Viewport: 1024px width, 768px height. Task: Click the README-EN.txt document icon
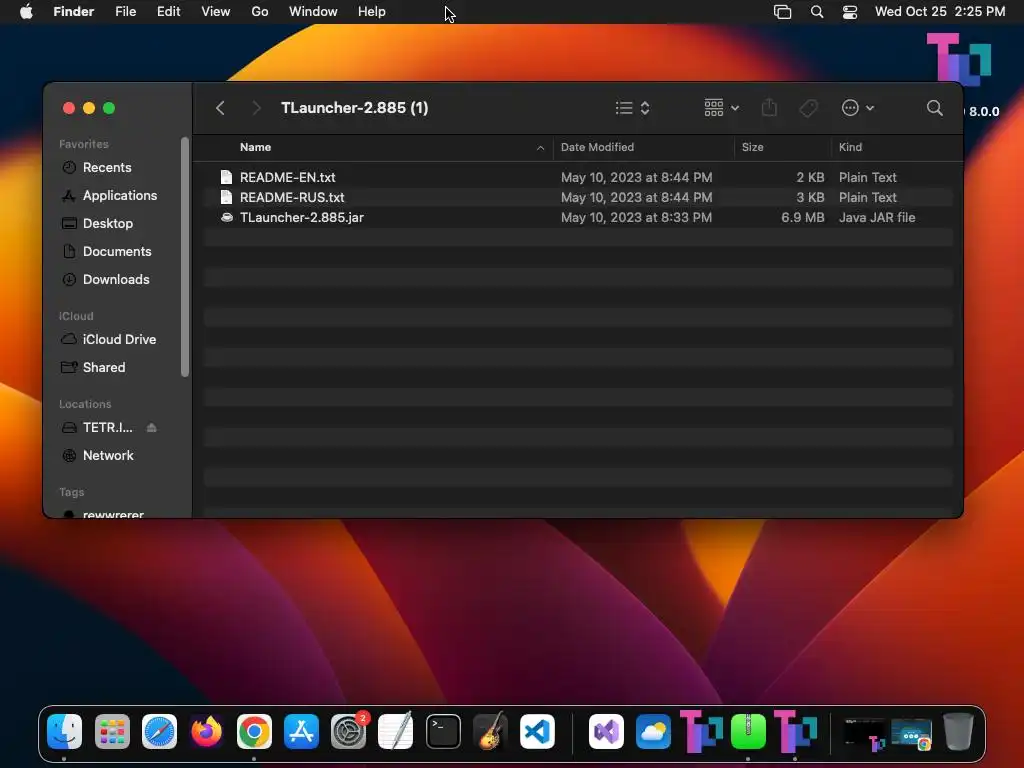227,177
